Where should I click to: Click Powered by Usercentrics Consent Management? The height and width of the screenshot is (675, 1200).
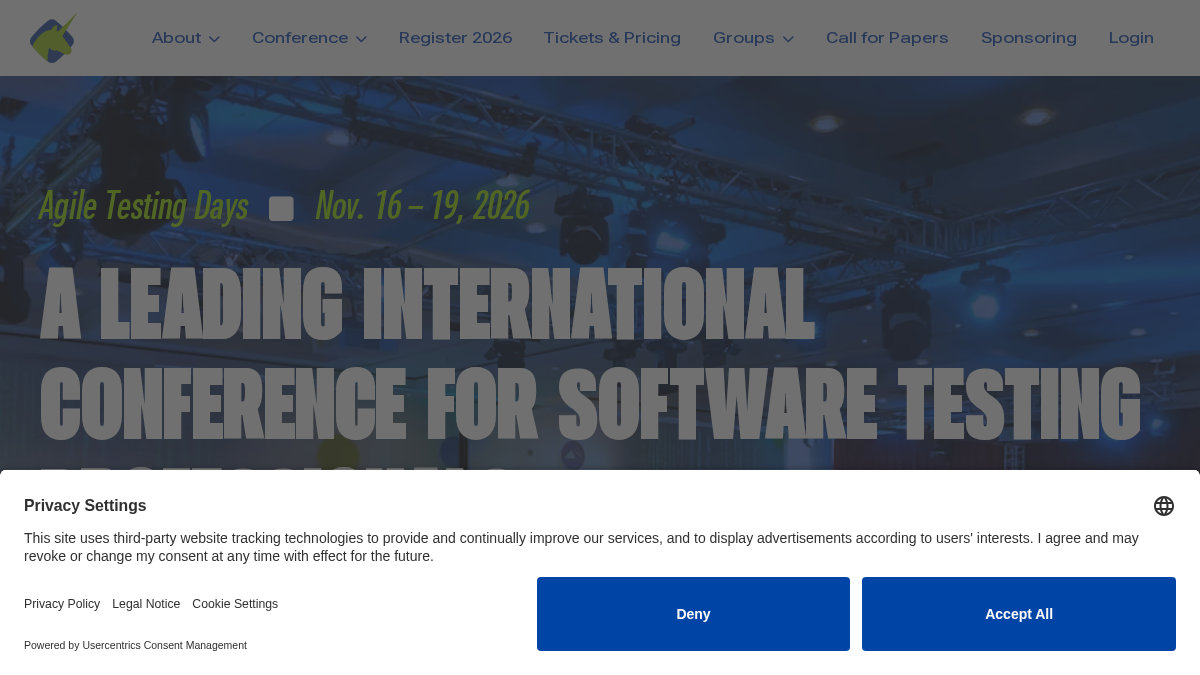[135, 645]
